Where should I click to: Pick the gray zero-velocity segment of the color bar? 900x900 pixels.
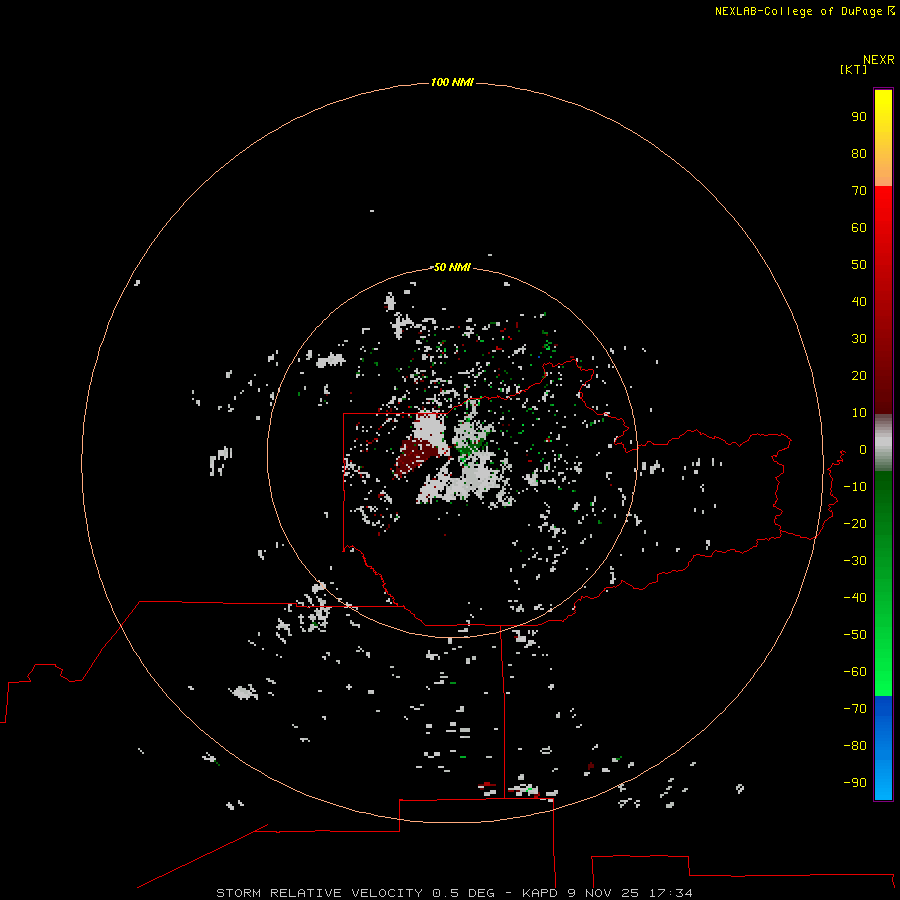click(x=883, y=443)
